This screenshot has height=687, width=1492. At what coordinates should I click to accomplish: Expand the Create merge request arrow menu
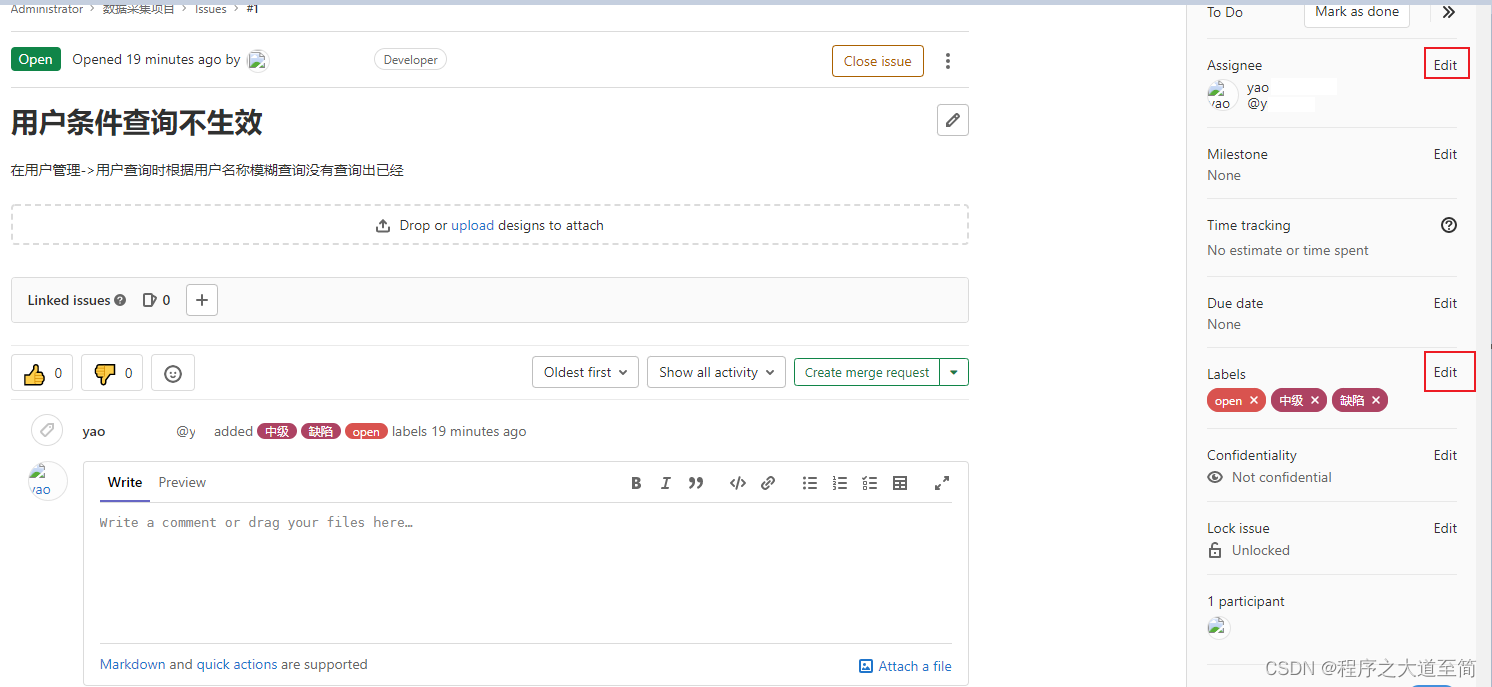954,372
